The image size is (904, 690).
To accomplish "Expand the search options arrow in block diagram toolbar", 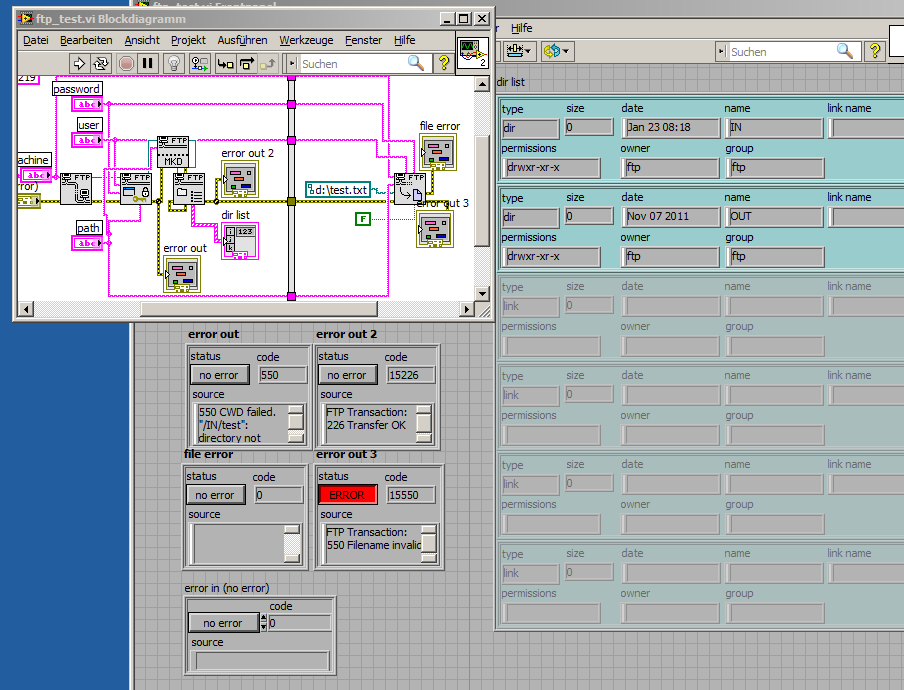I will tap(291, 63).
